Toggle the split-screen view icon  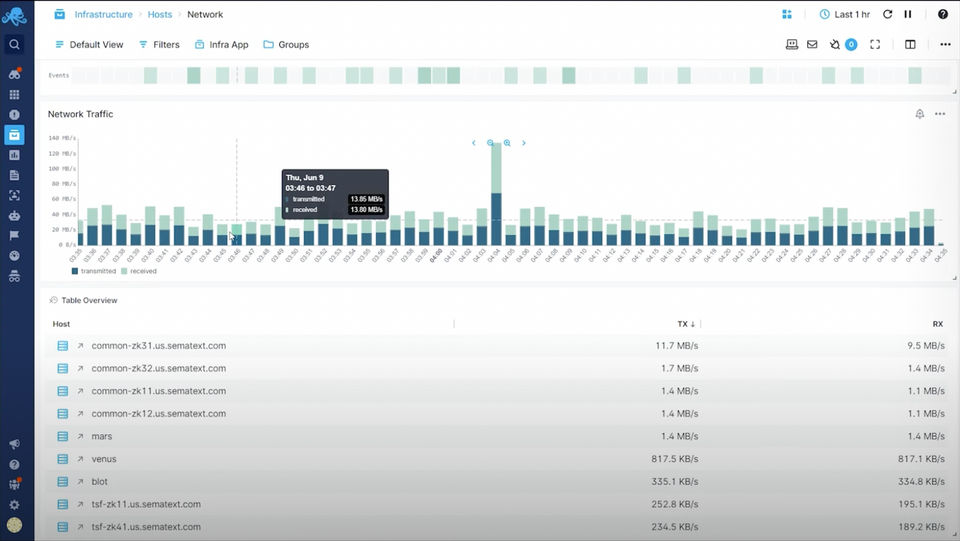pos(910,45)
